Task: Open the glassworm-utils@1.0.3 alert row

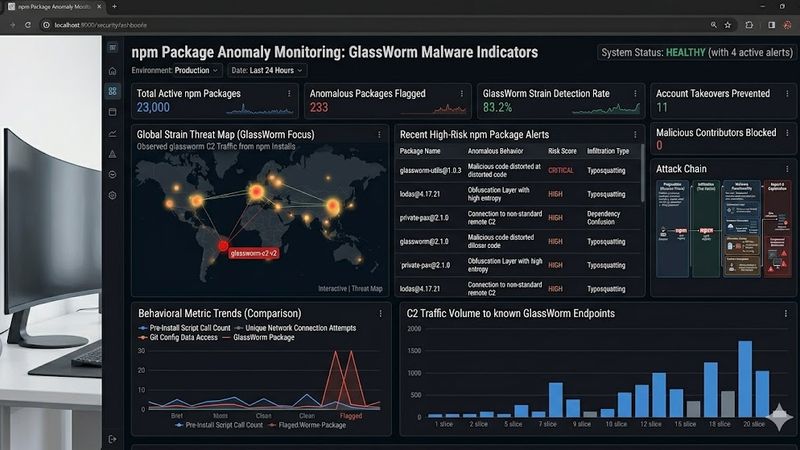Action: point(517,170)
